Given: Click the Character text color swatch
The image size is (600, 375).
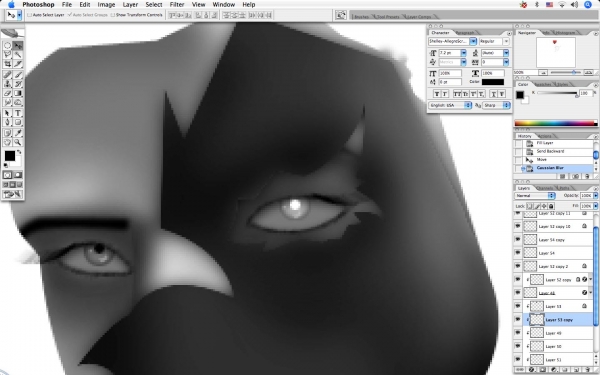Looking at the screenshot, I should pyautogui.click(x=493, y=82).
